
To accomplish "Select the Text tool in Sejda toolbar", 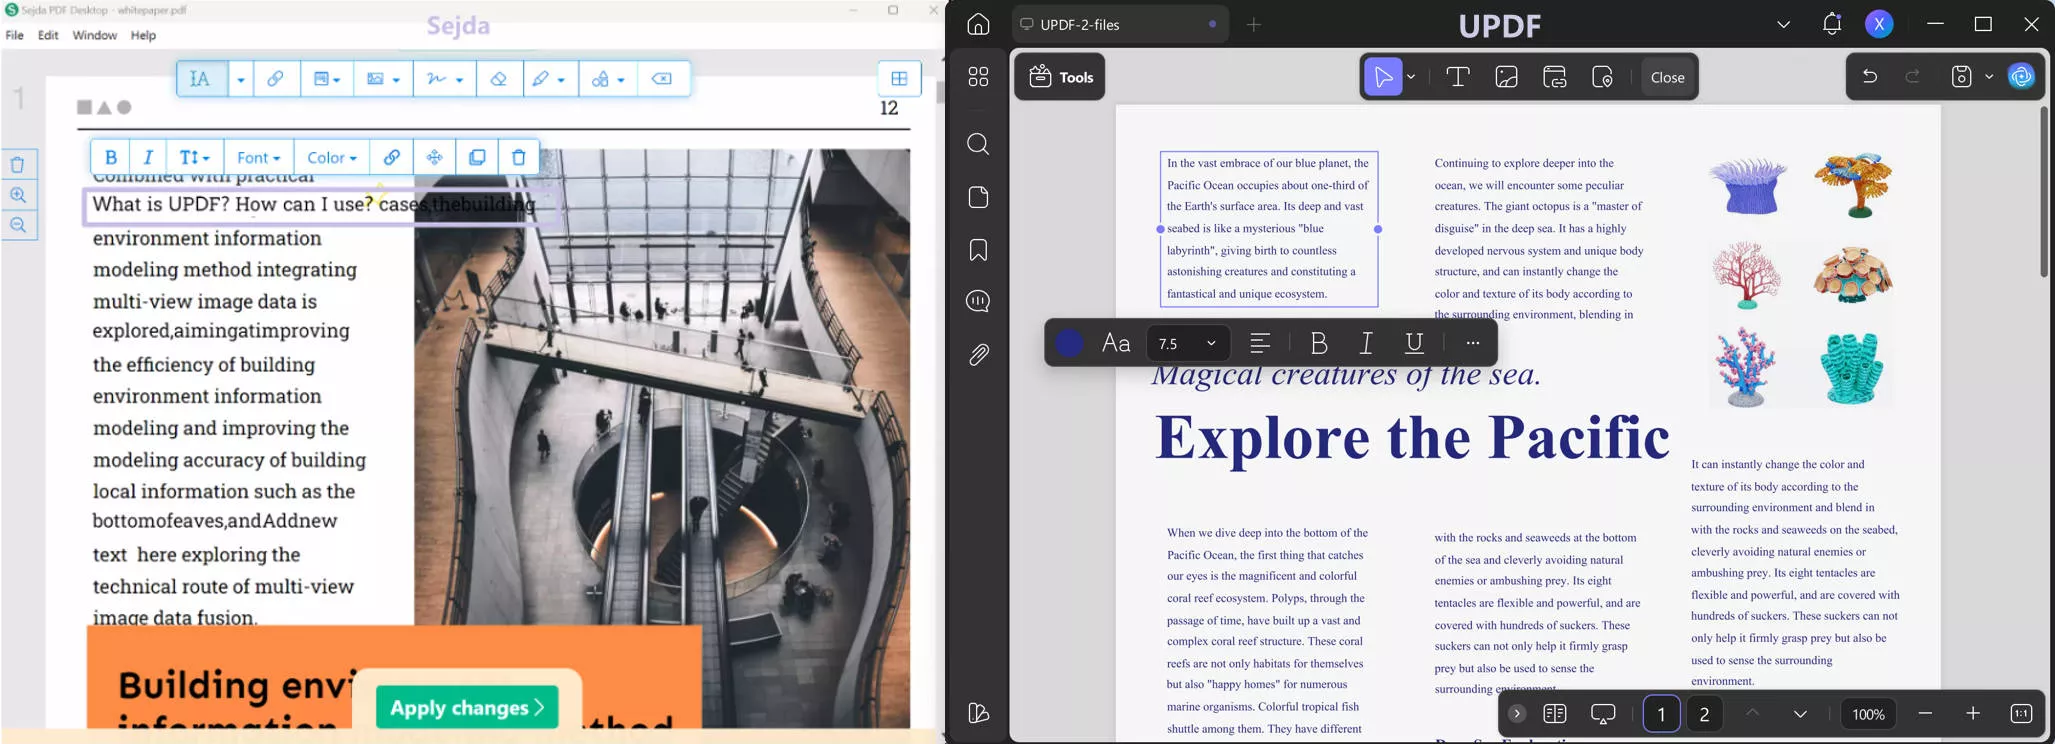I will click(201, 79).
